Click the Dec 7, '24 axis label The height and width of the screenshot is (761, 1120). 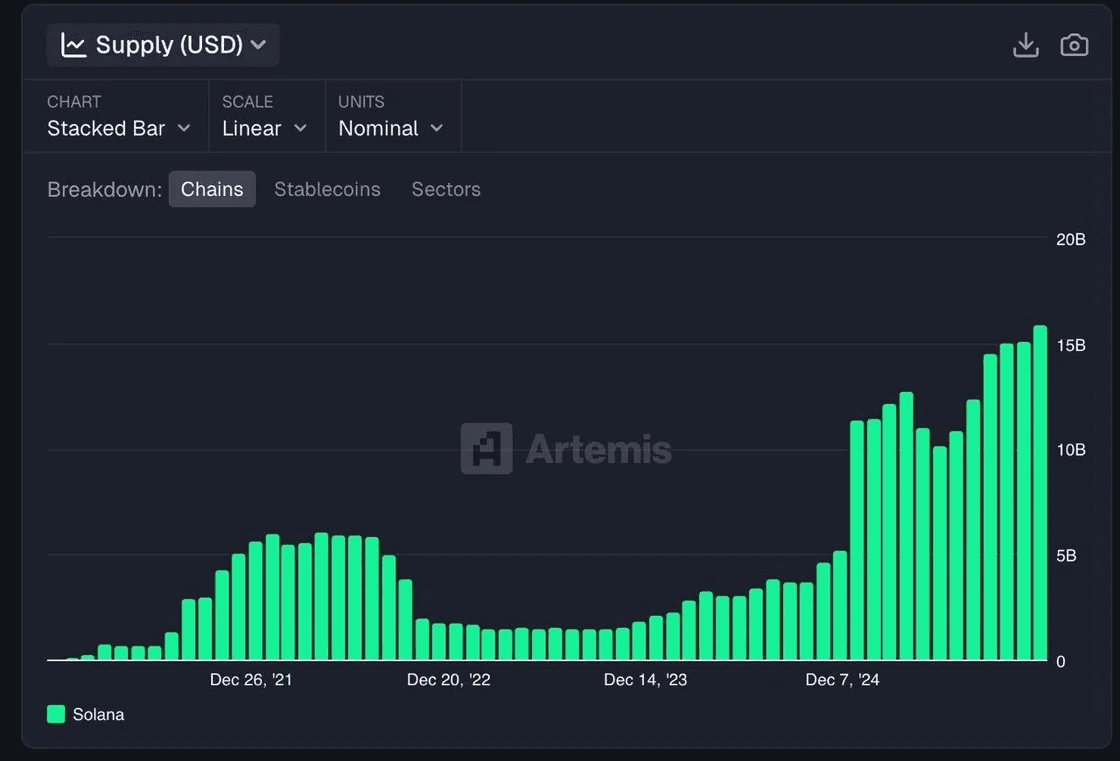coord(842,680)
